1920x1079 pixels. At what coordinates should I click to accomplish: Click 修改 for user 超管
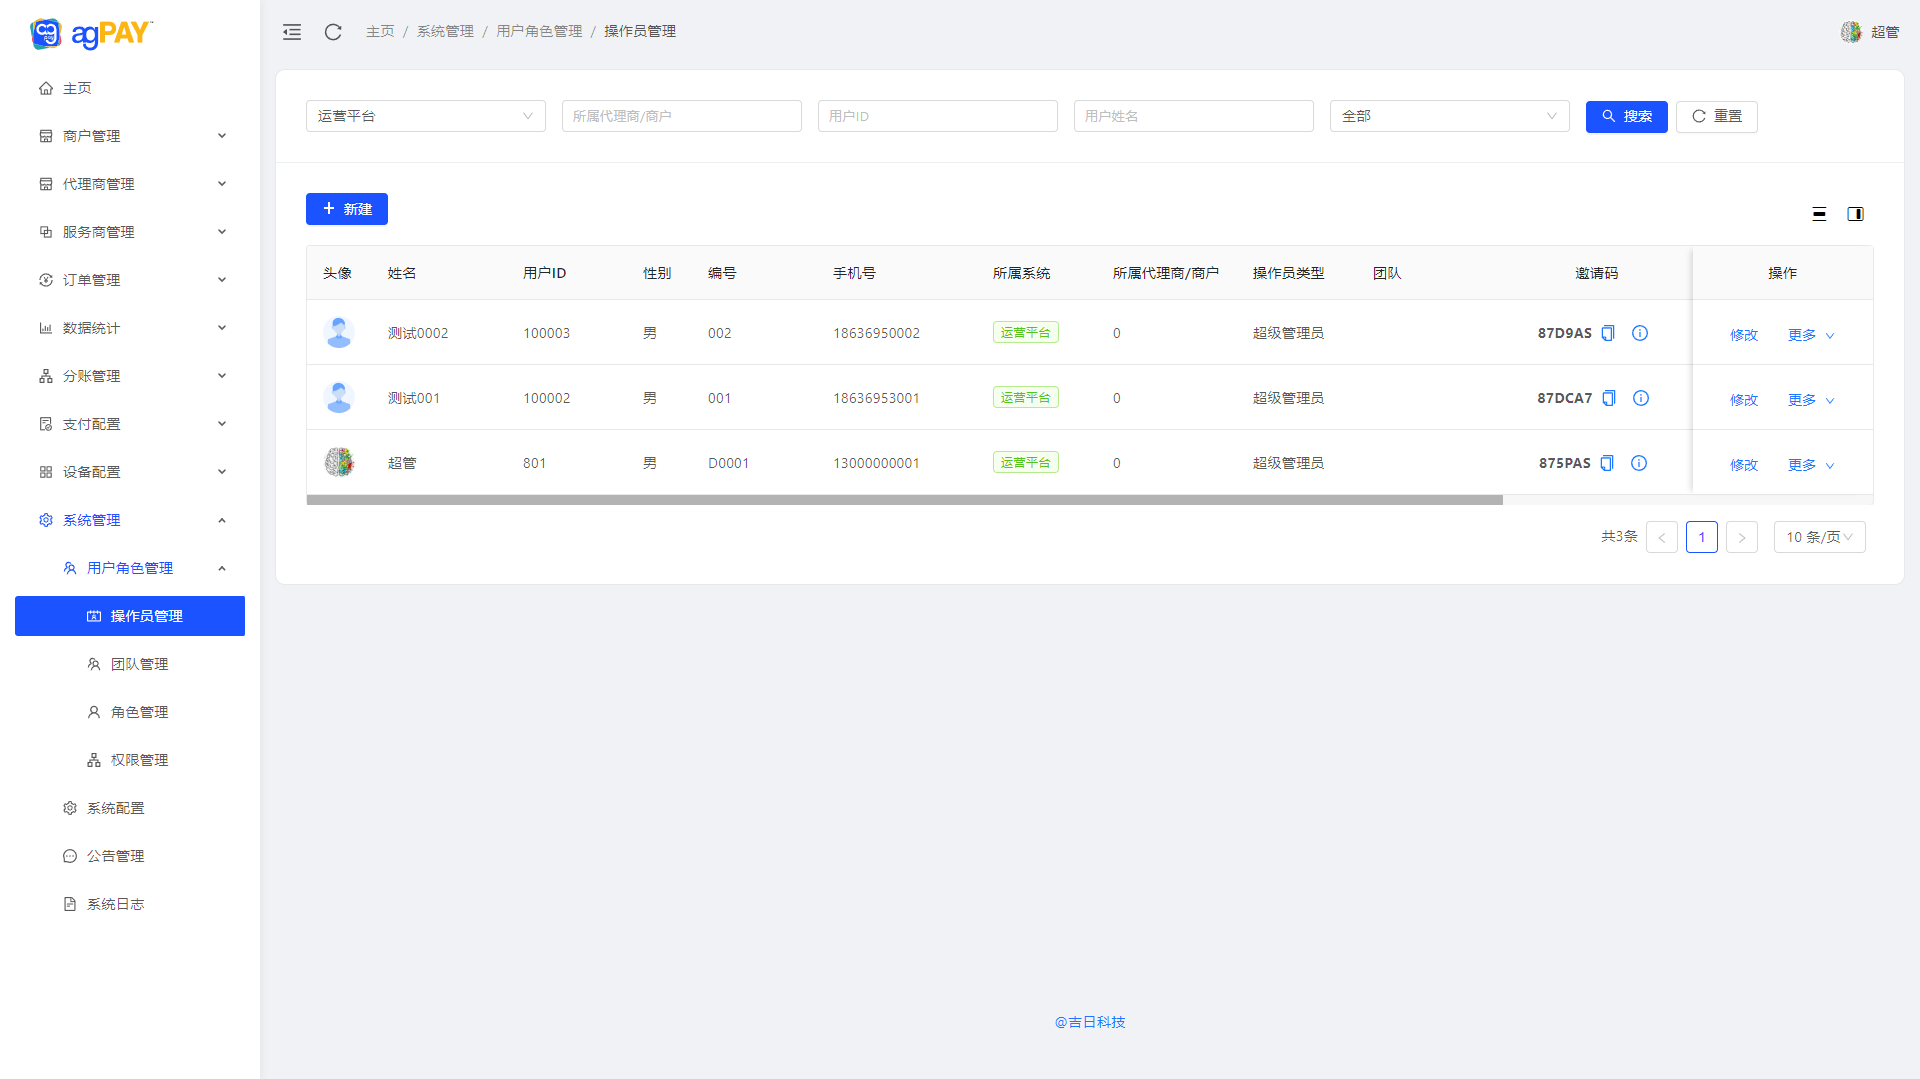pos(1744,465)
